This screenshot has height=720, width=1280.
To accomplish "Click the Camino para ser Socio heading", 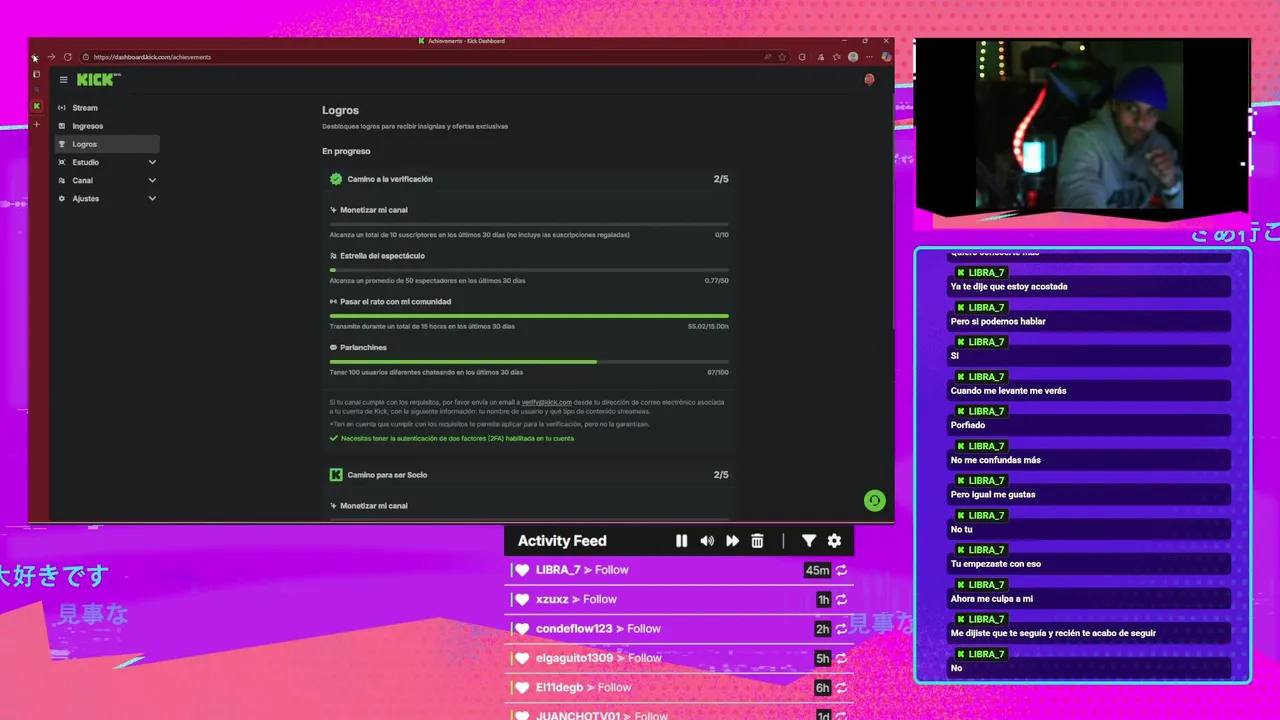I will [387, 475].
